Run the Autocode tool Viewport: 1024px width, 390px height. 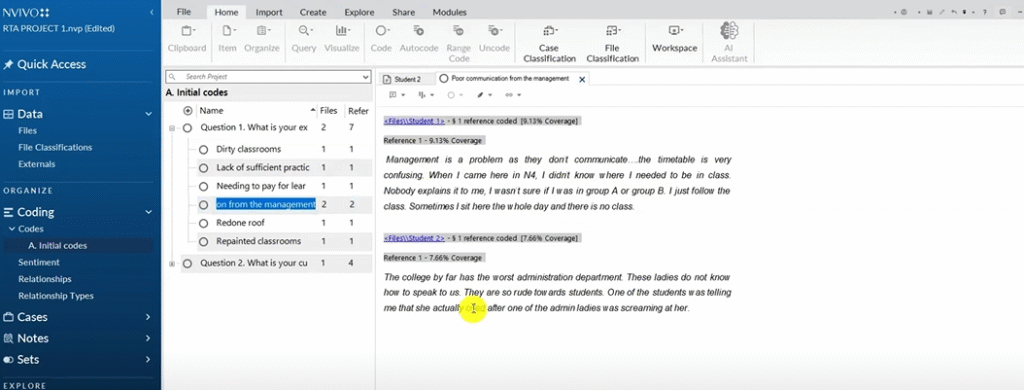click(419, 39)
